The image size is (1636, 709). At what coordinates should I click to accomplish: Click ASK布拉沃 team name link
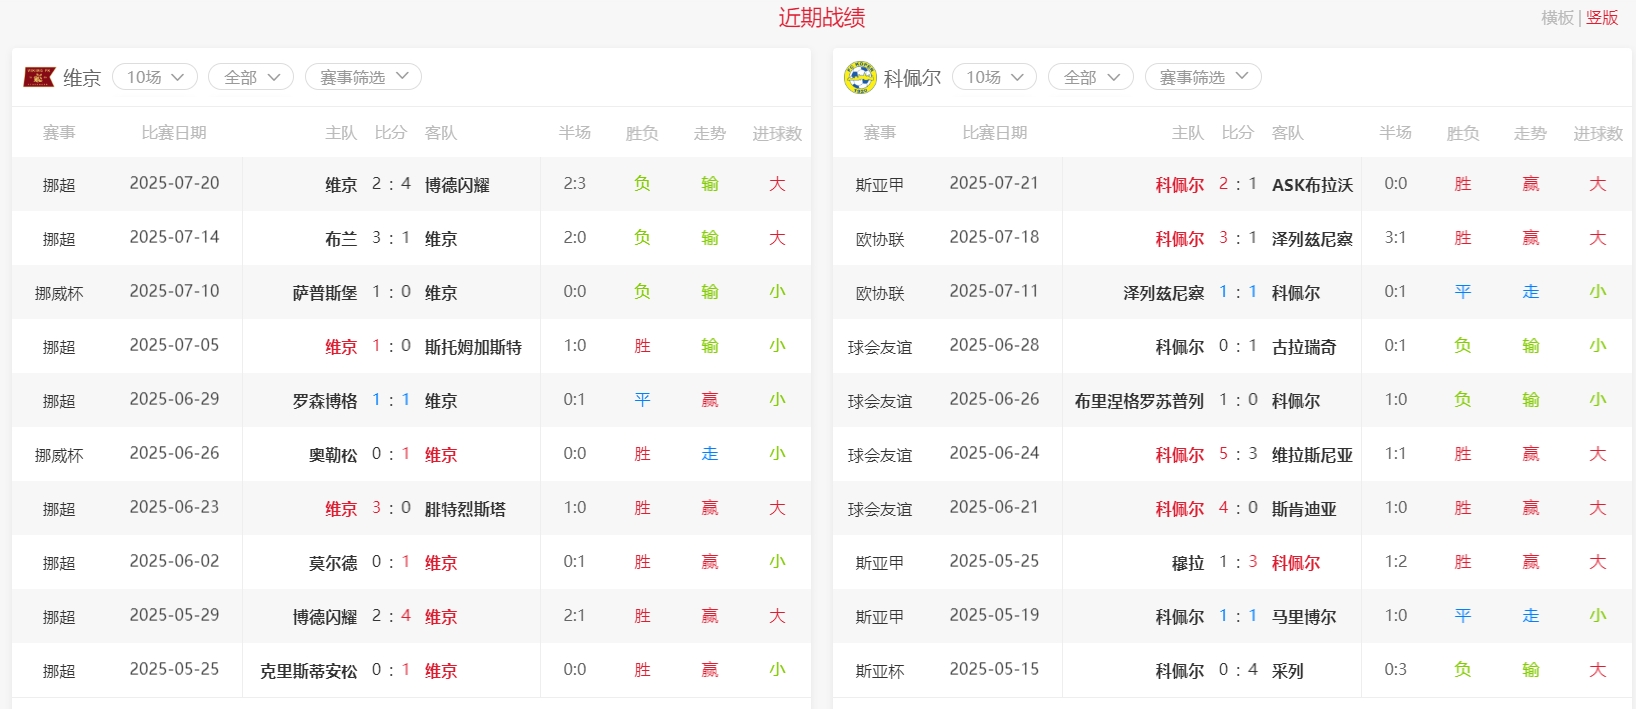click(x=1312, y=185)
